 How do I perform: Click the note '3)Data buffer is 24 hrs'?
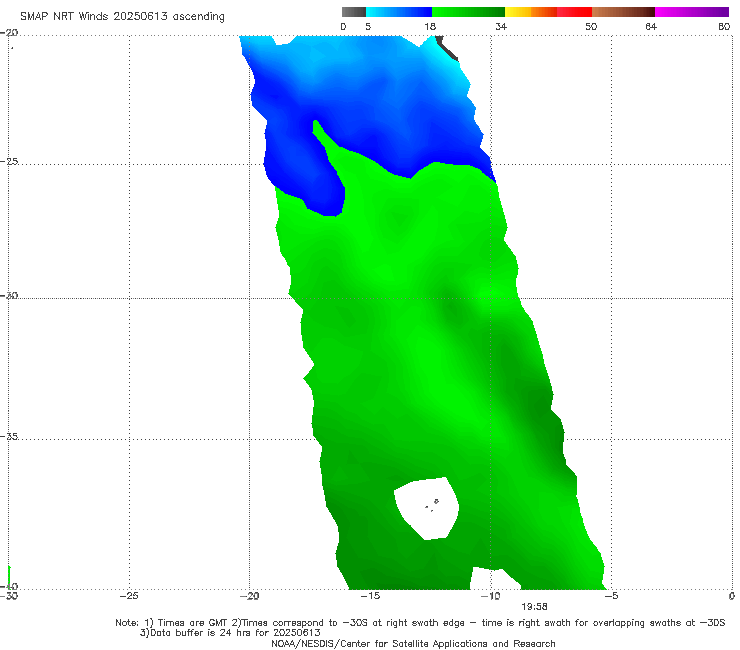230,633
